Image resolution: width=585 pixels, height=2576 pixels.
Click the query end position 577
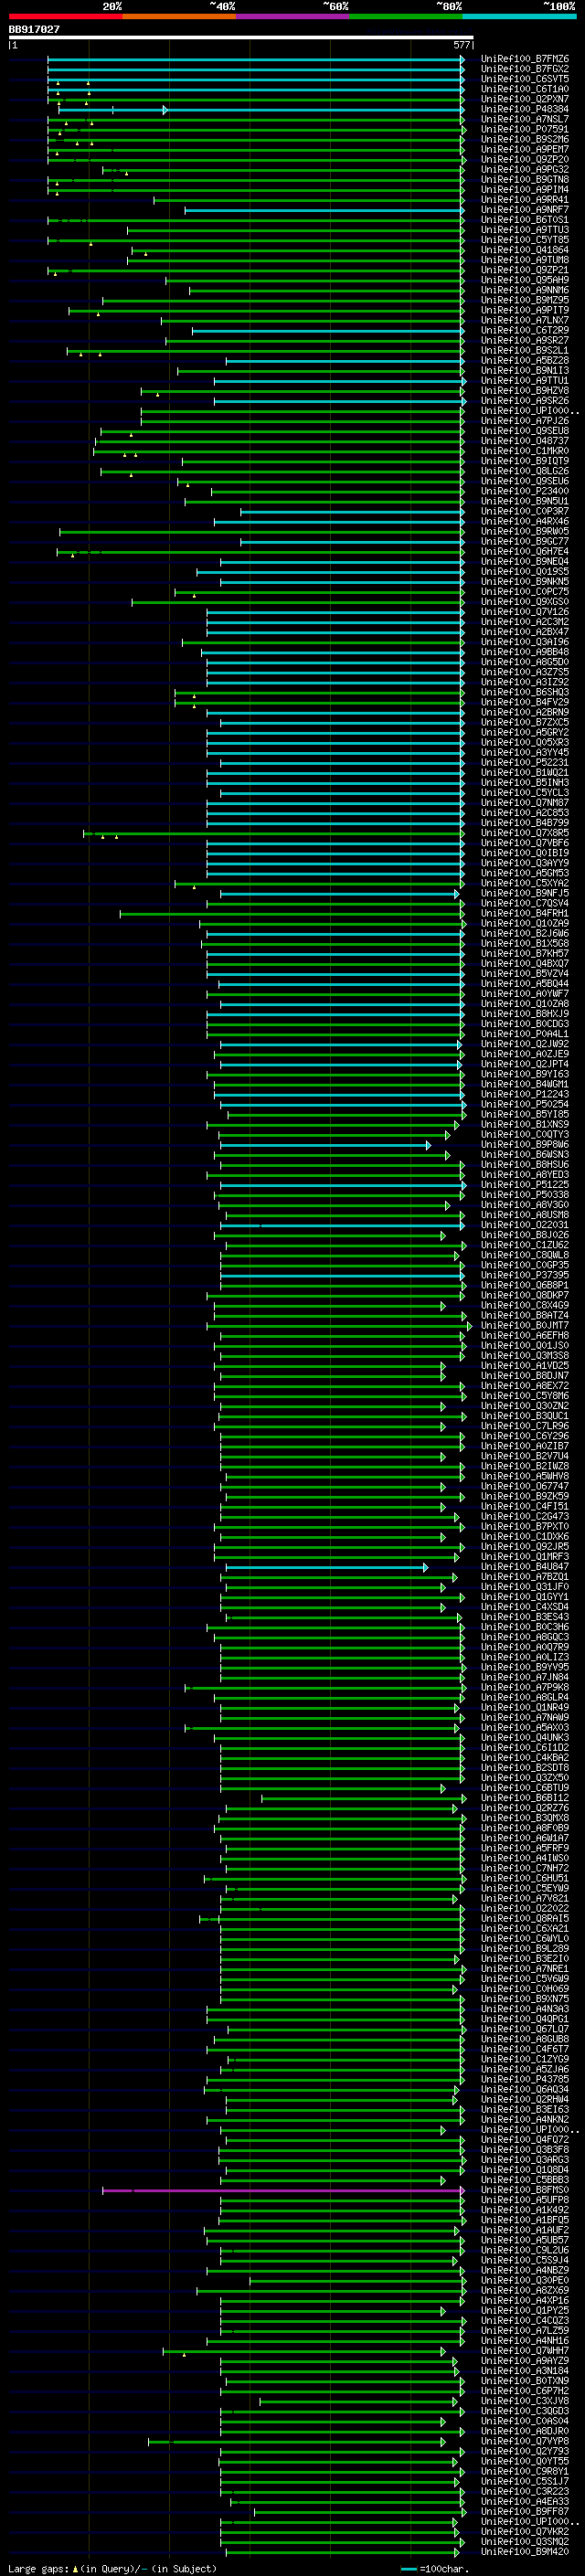click(461, 45)
